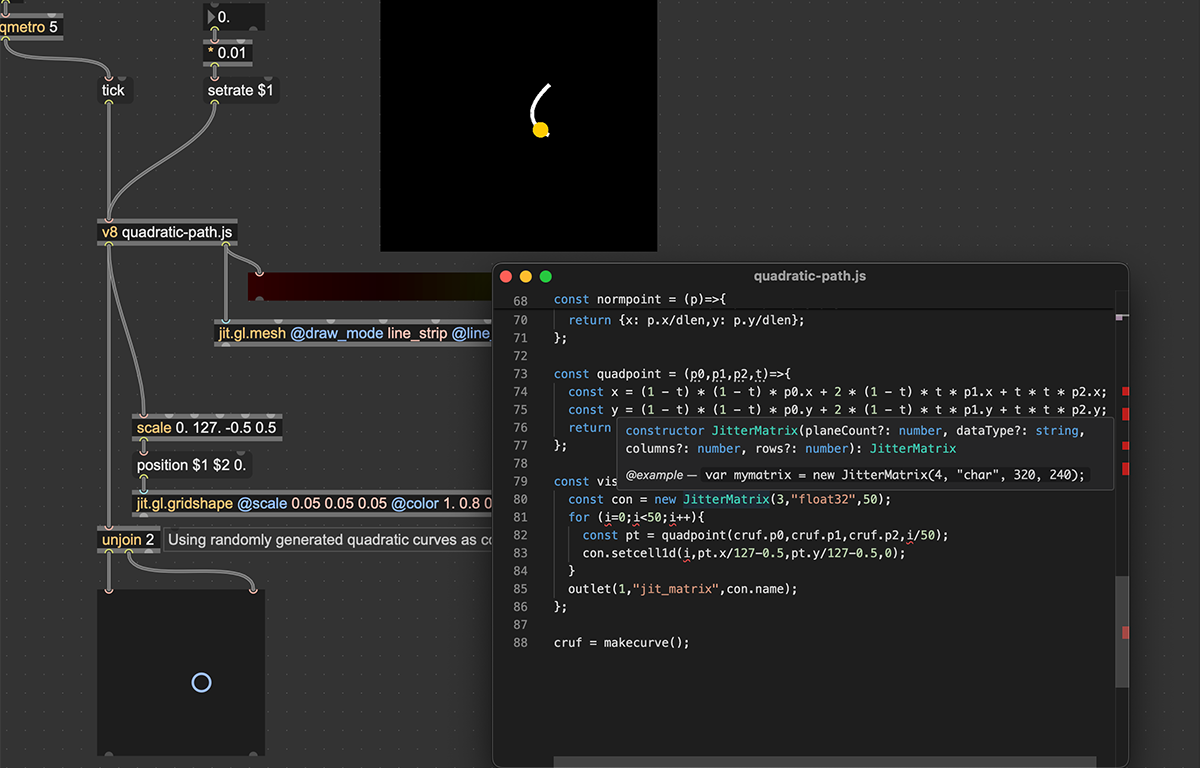
Task: Select the scale 0. 127. -0.5 0.5 object
Action: [x=206, y=428]
